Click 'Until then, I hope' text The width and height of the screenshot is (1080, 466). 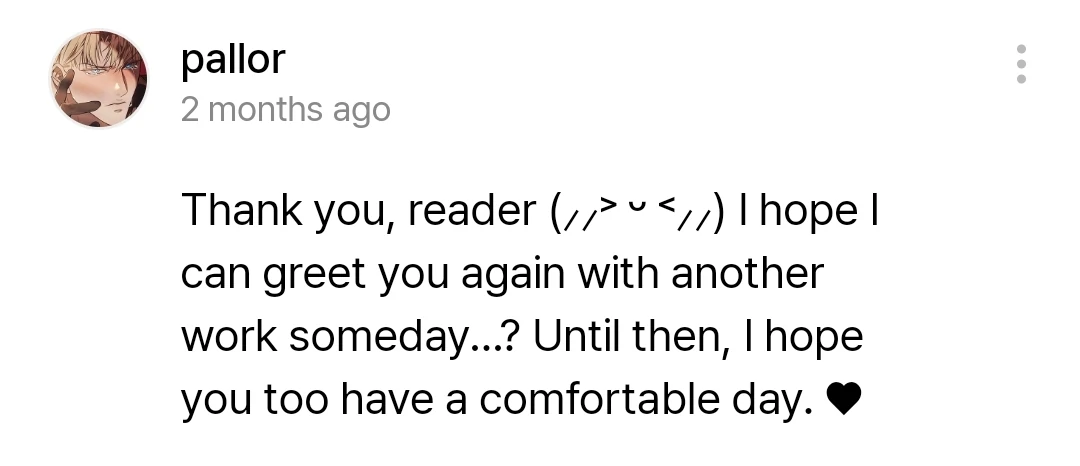pyautogui.click(x=698, y=338)
